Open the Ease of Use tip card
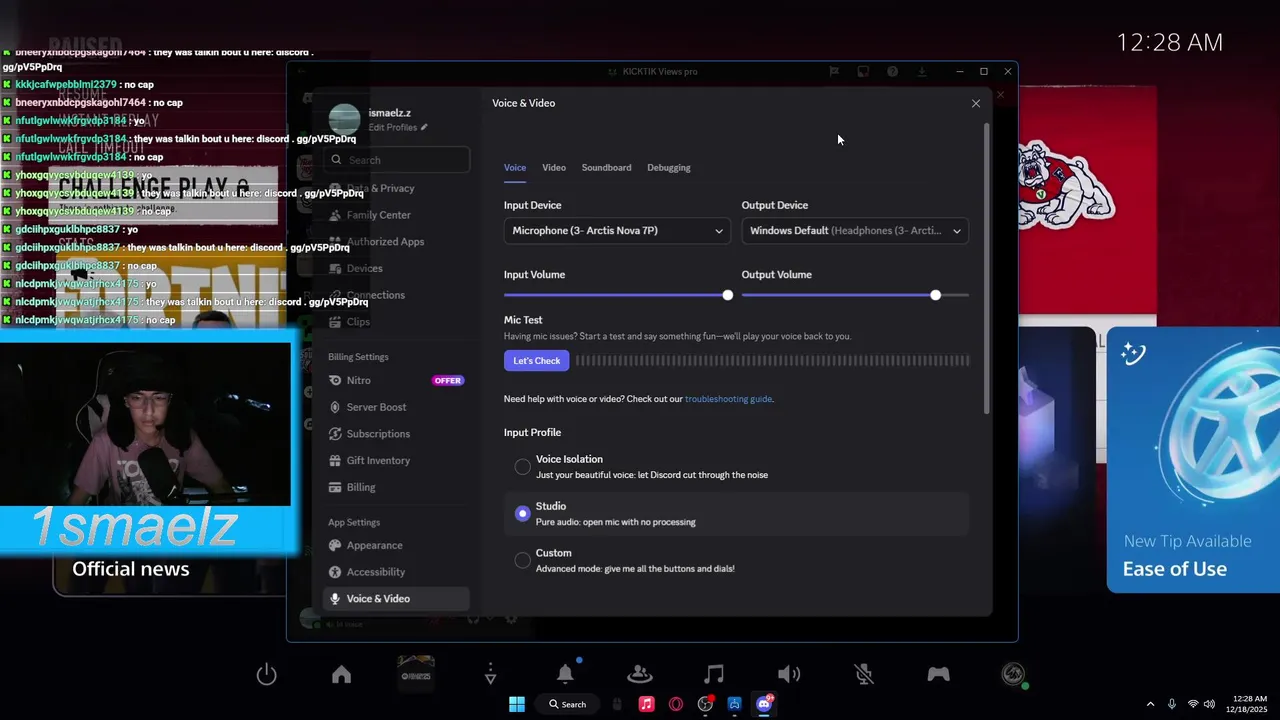This screenshot has height=720, width=1280. [x=1193, y=460]
